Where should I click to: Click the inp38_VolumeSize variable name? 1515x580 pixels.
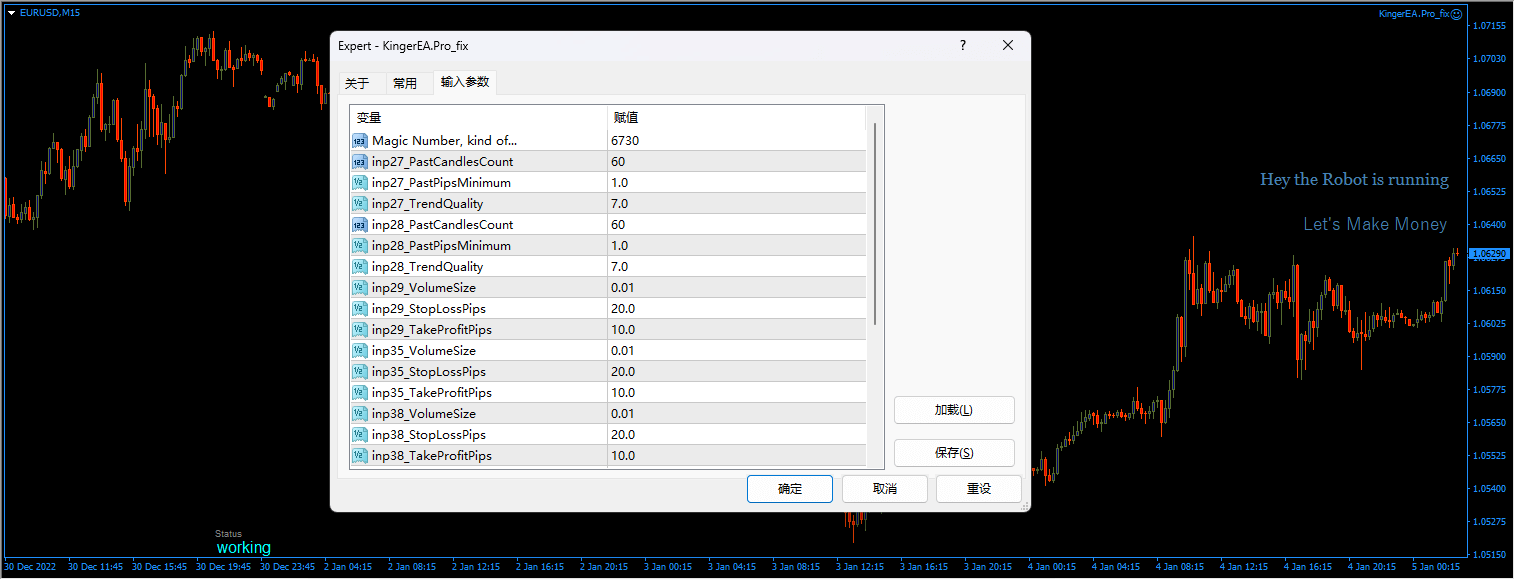424,414
